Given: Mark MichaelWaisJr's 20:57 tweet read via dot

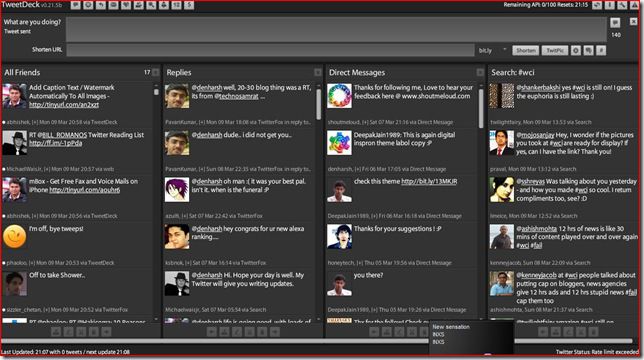Looking at the screenshot, I should coord(4,169).
